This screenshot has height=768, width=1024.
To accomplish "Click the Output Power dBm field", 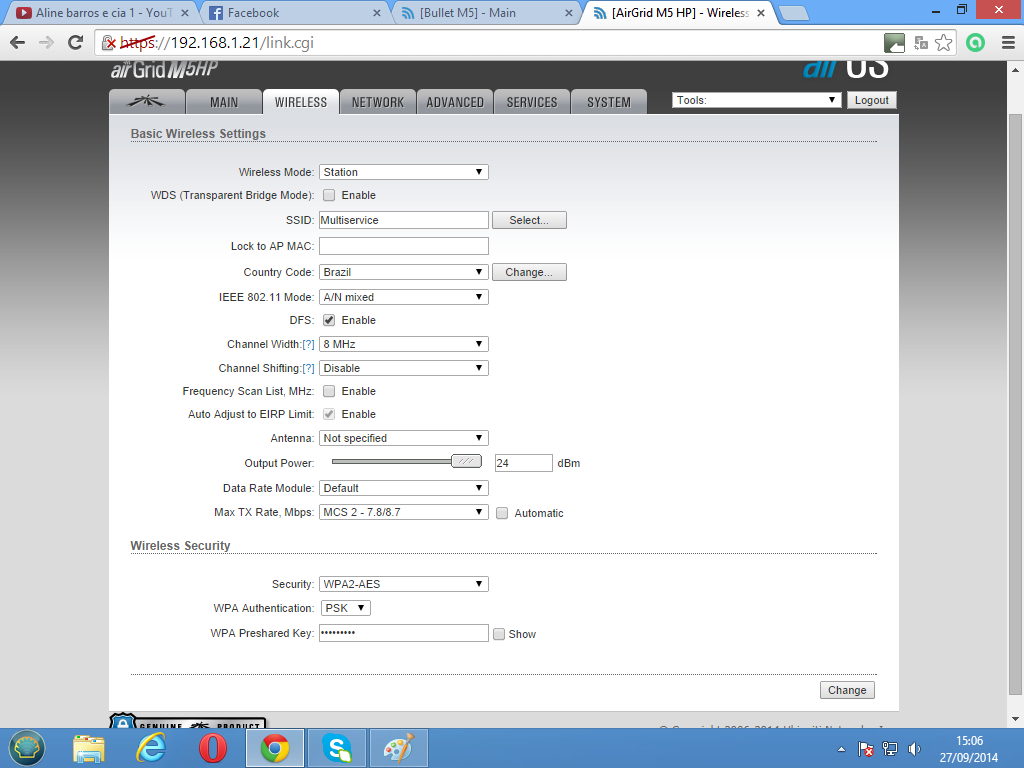I will pyautogui.click(x=523, y=463).
